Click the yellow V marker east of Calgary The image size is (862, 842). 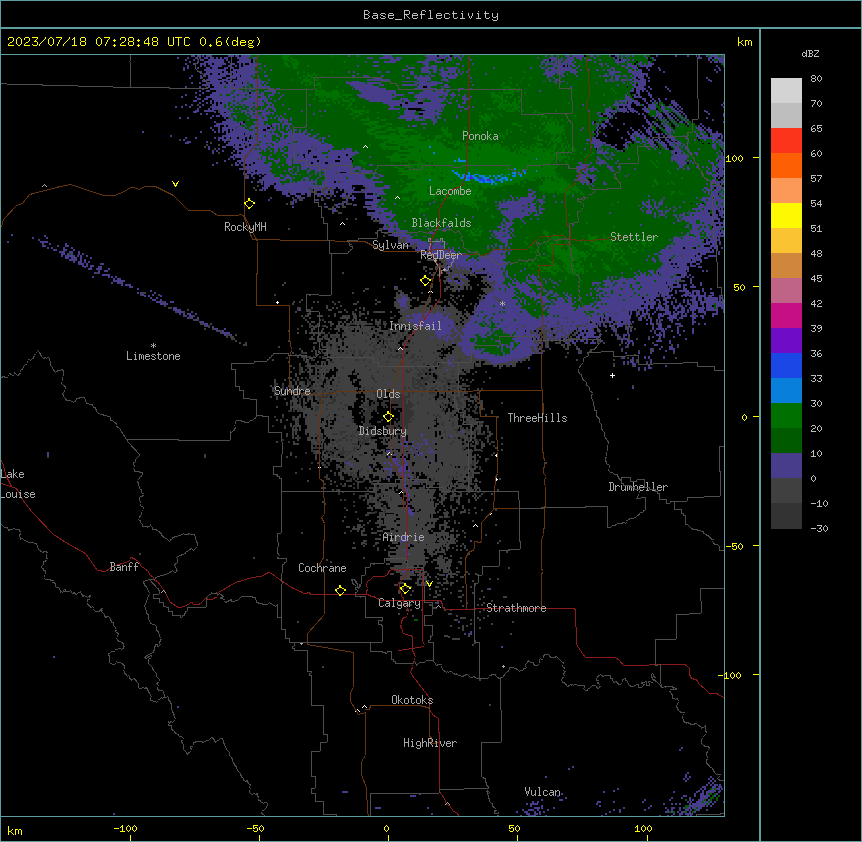(429, 584)
